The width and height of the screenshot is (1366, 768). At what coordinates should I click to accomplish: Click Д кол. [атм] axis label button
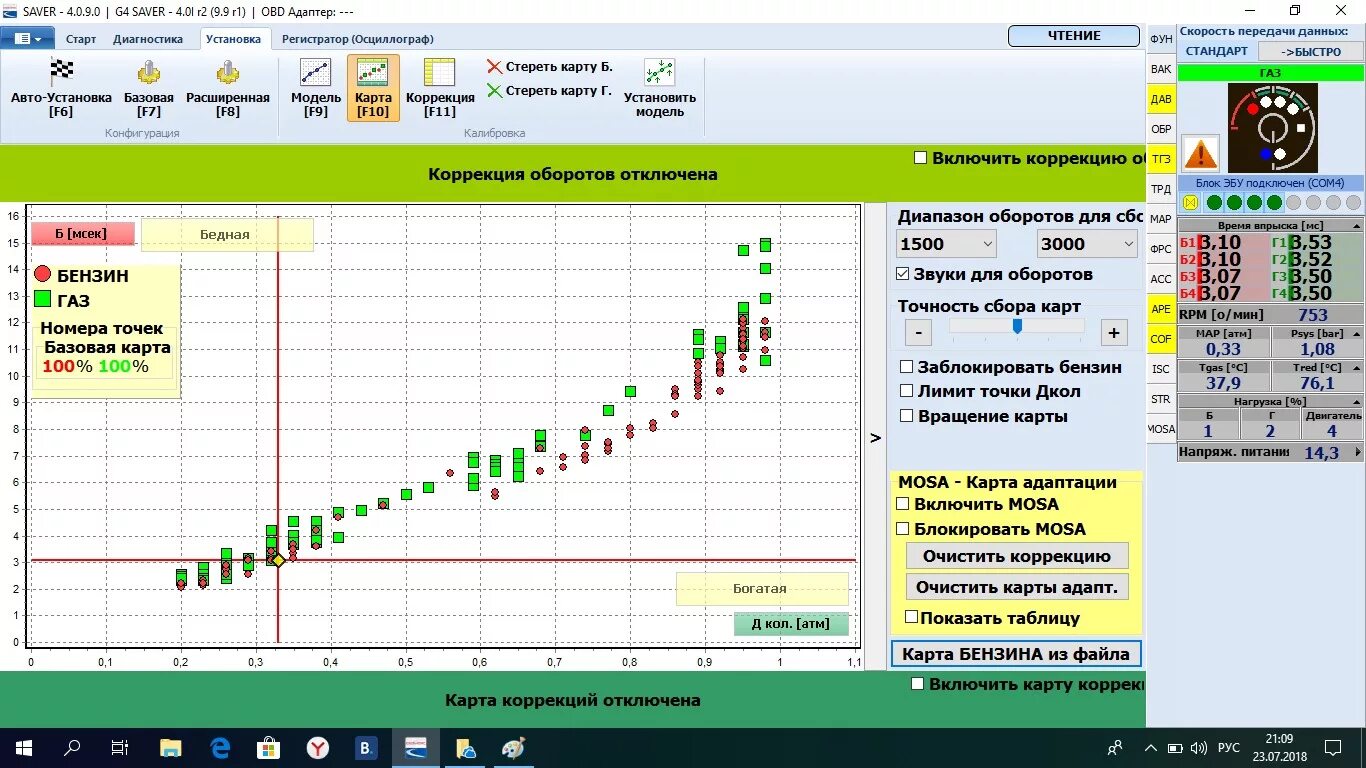point(790,624)
